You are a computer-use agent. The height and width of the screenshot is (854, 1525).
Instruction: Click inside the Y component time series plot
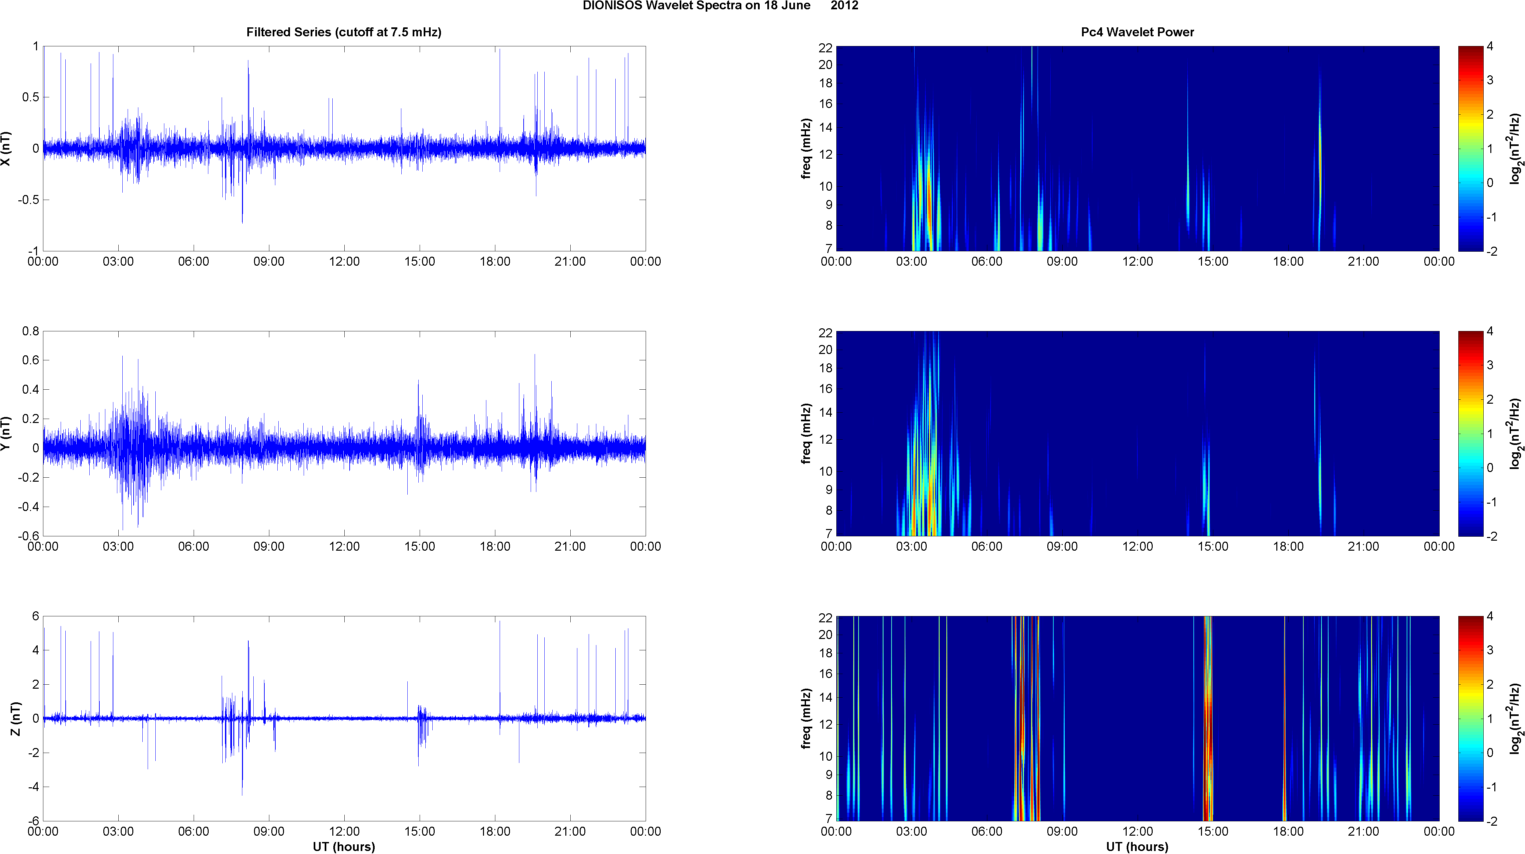344,433
